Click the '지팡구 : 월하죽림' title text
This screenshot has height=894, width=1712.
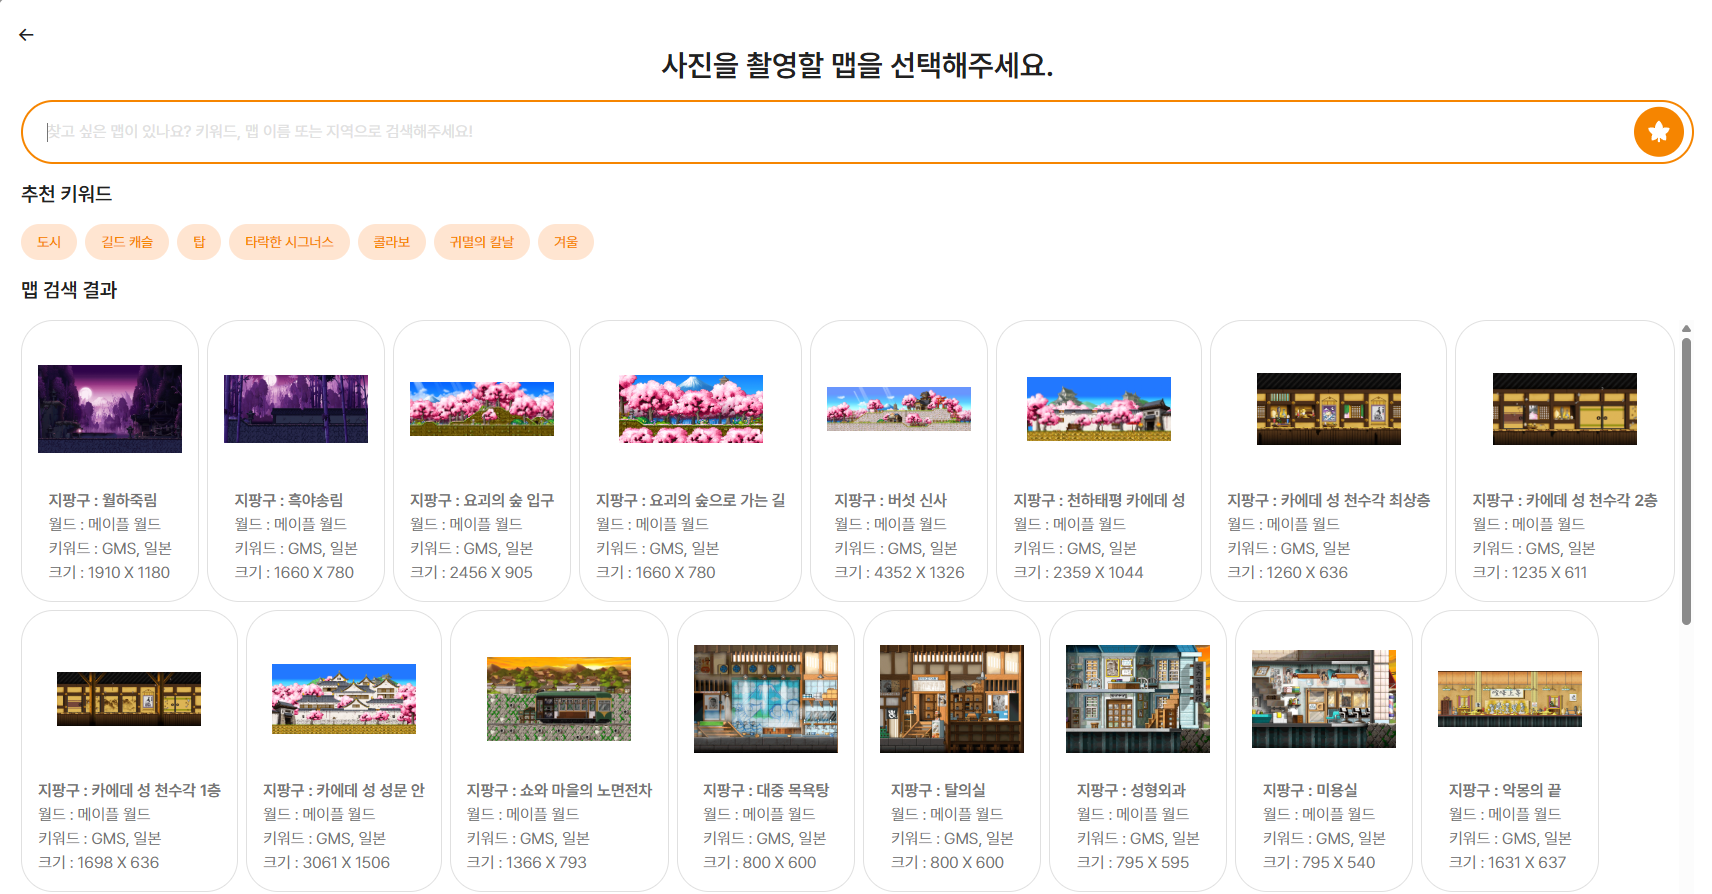tap(103, 500)
